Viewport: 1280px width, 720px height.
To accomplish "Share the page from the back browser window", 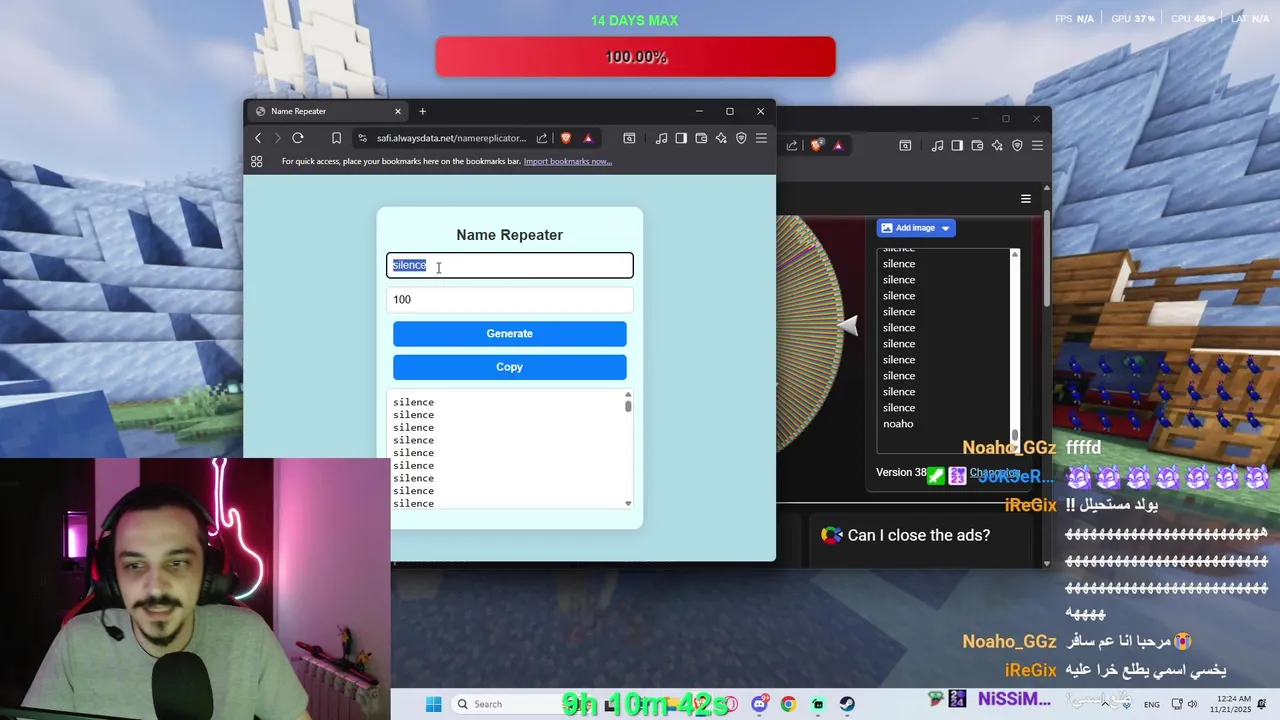I will (x=792, y=145).
